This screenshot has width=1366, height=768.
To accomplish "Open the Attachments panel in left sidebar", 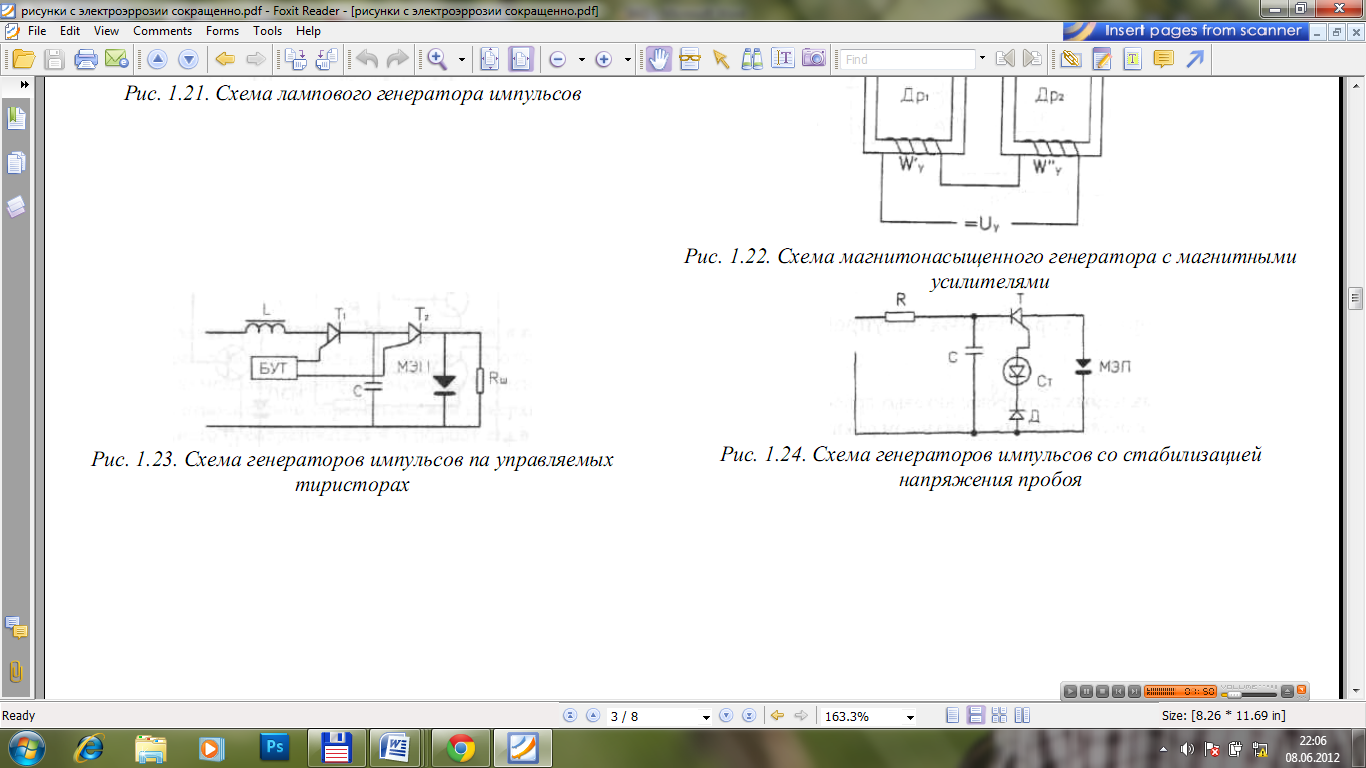I will point(16,671).
